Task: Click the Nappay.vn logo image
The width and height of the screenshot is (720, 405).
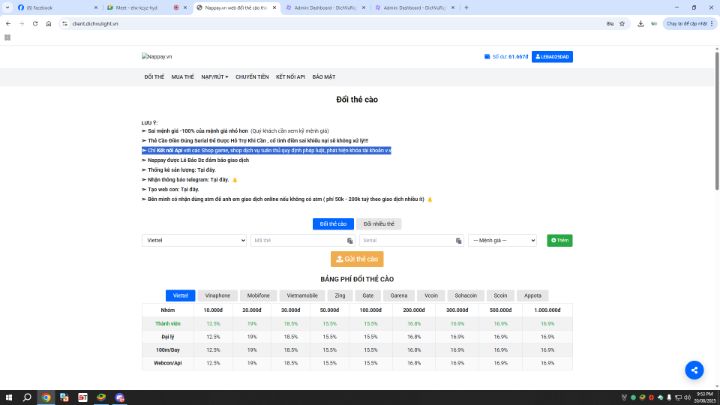Action: pos(156,57)
